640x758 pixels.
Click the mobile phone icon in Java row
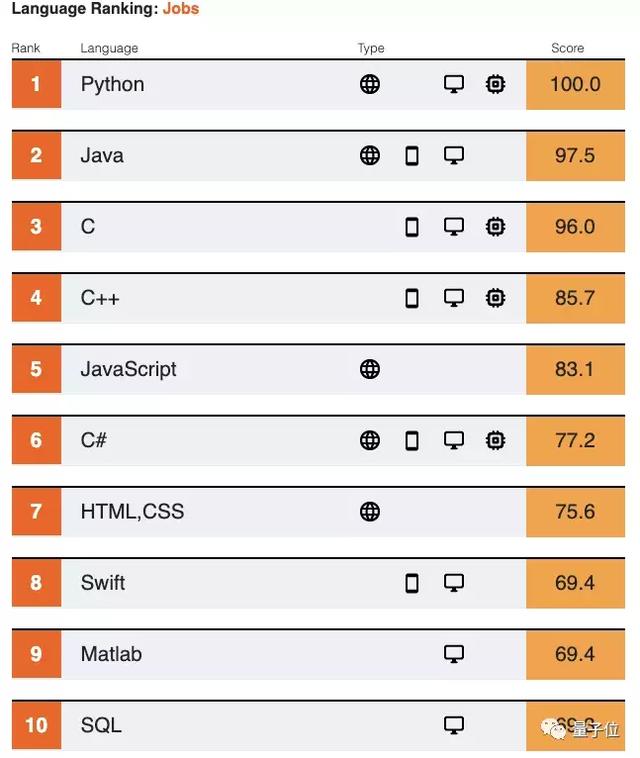[412, 156]
